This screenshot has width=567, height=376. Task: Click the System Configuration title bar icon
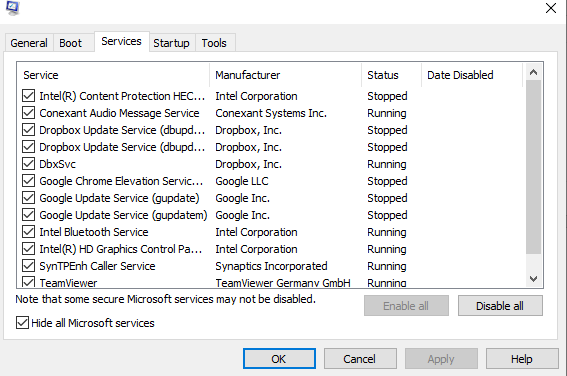[12, 8]
